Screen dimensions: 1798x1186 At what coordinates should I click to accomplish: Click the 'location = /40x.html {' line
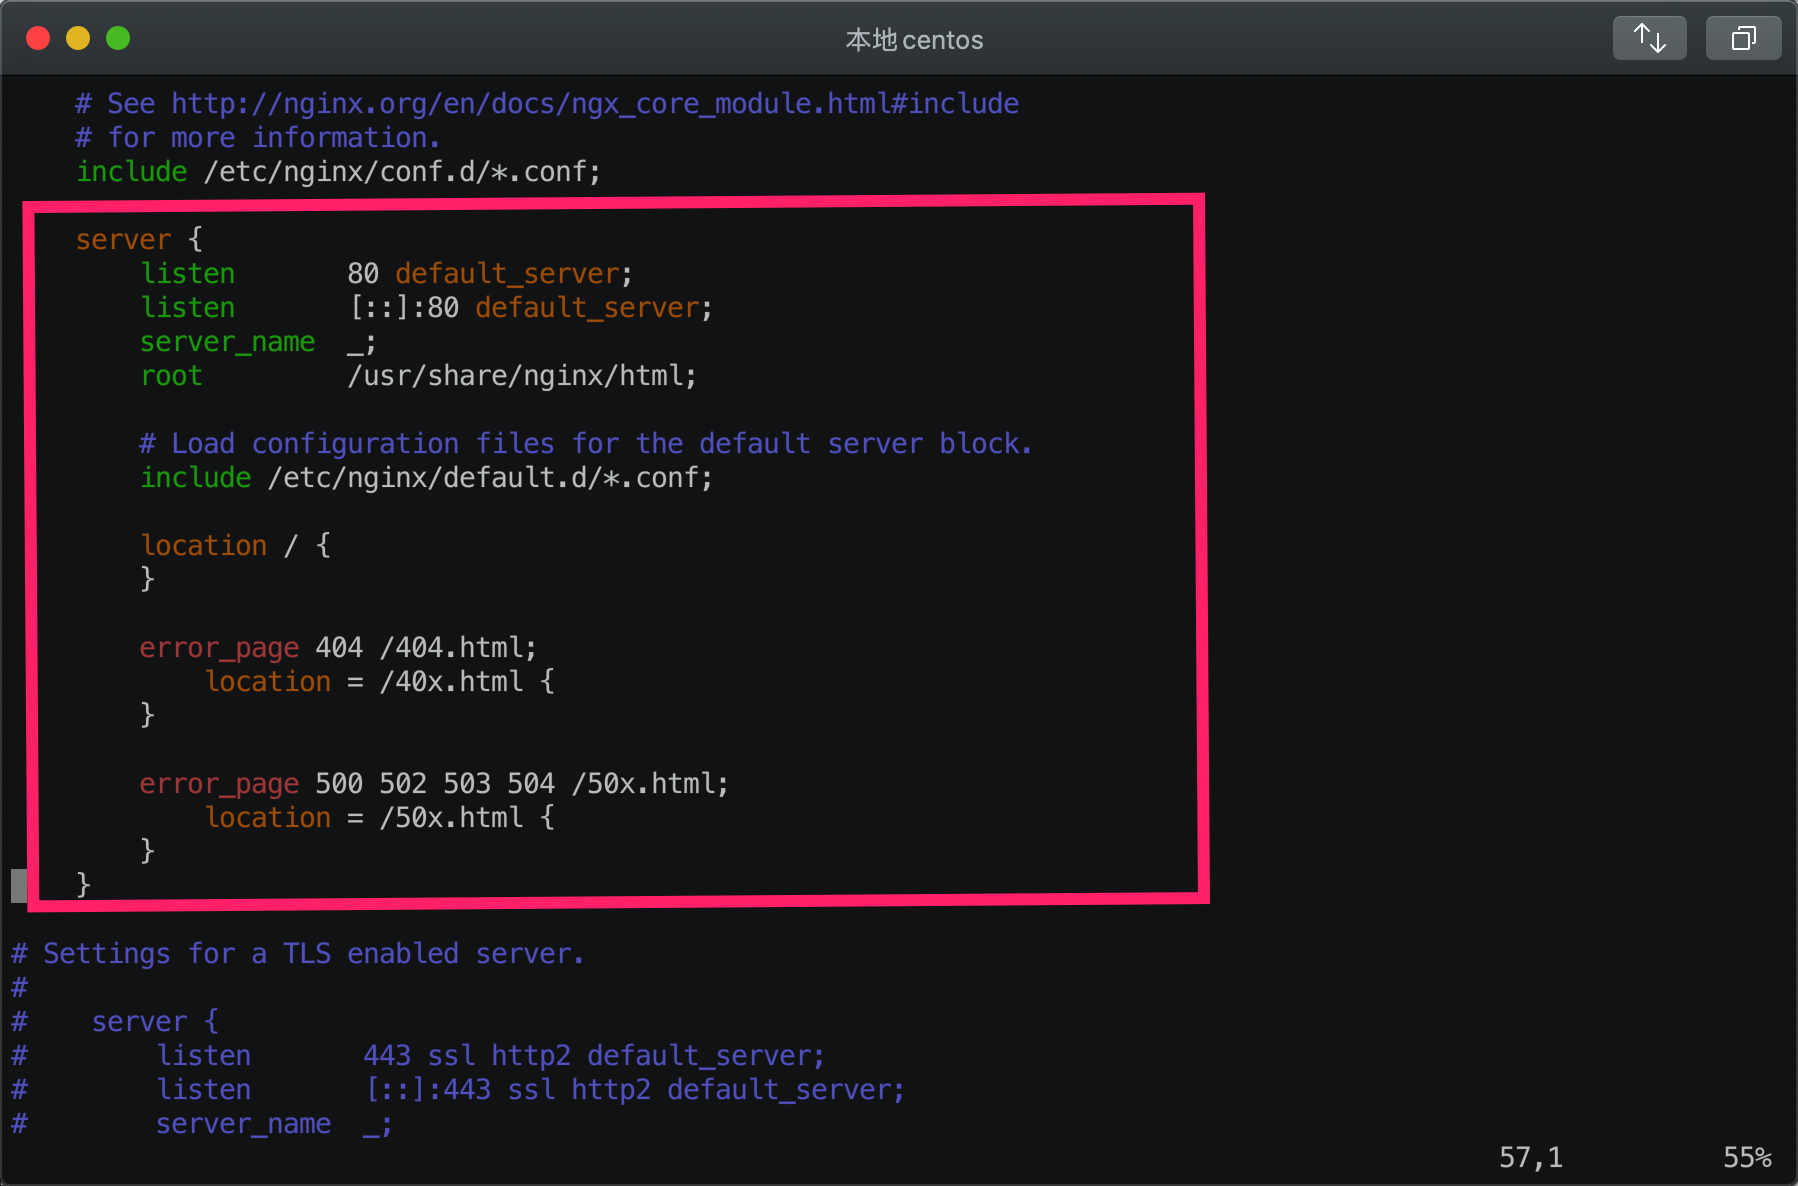(x=379, y=682)
